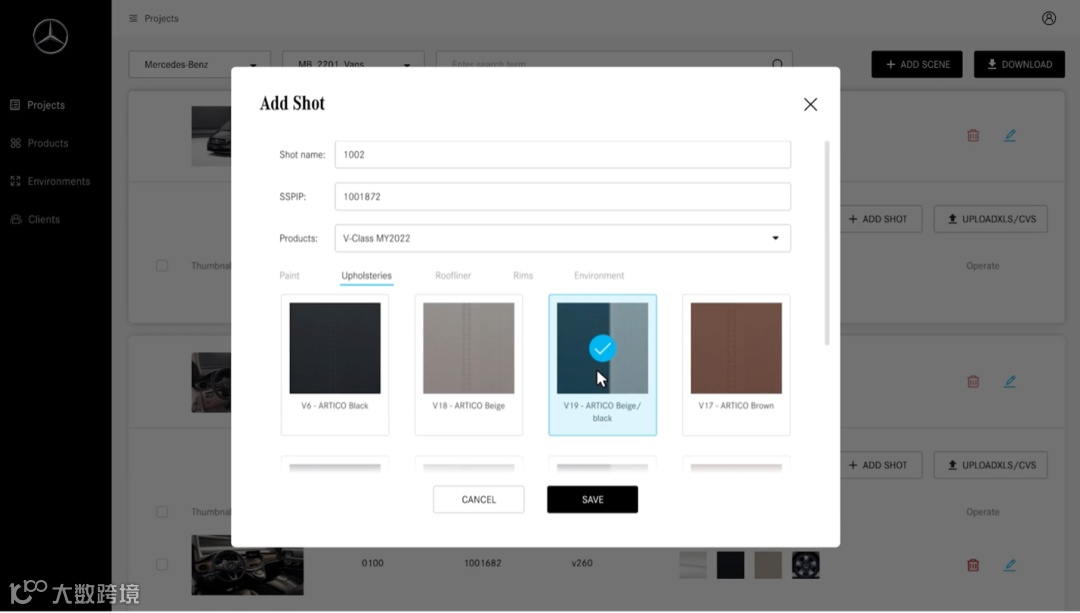Viewport: 1080px width, 613px height.
Task: Click the search magnifier icon
Action: pyautogui.click(x=777, y=64)
